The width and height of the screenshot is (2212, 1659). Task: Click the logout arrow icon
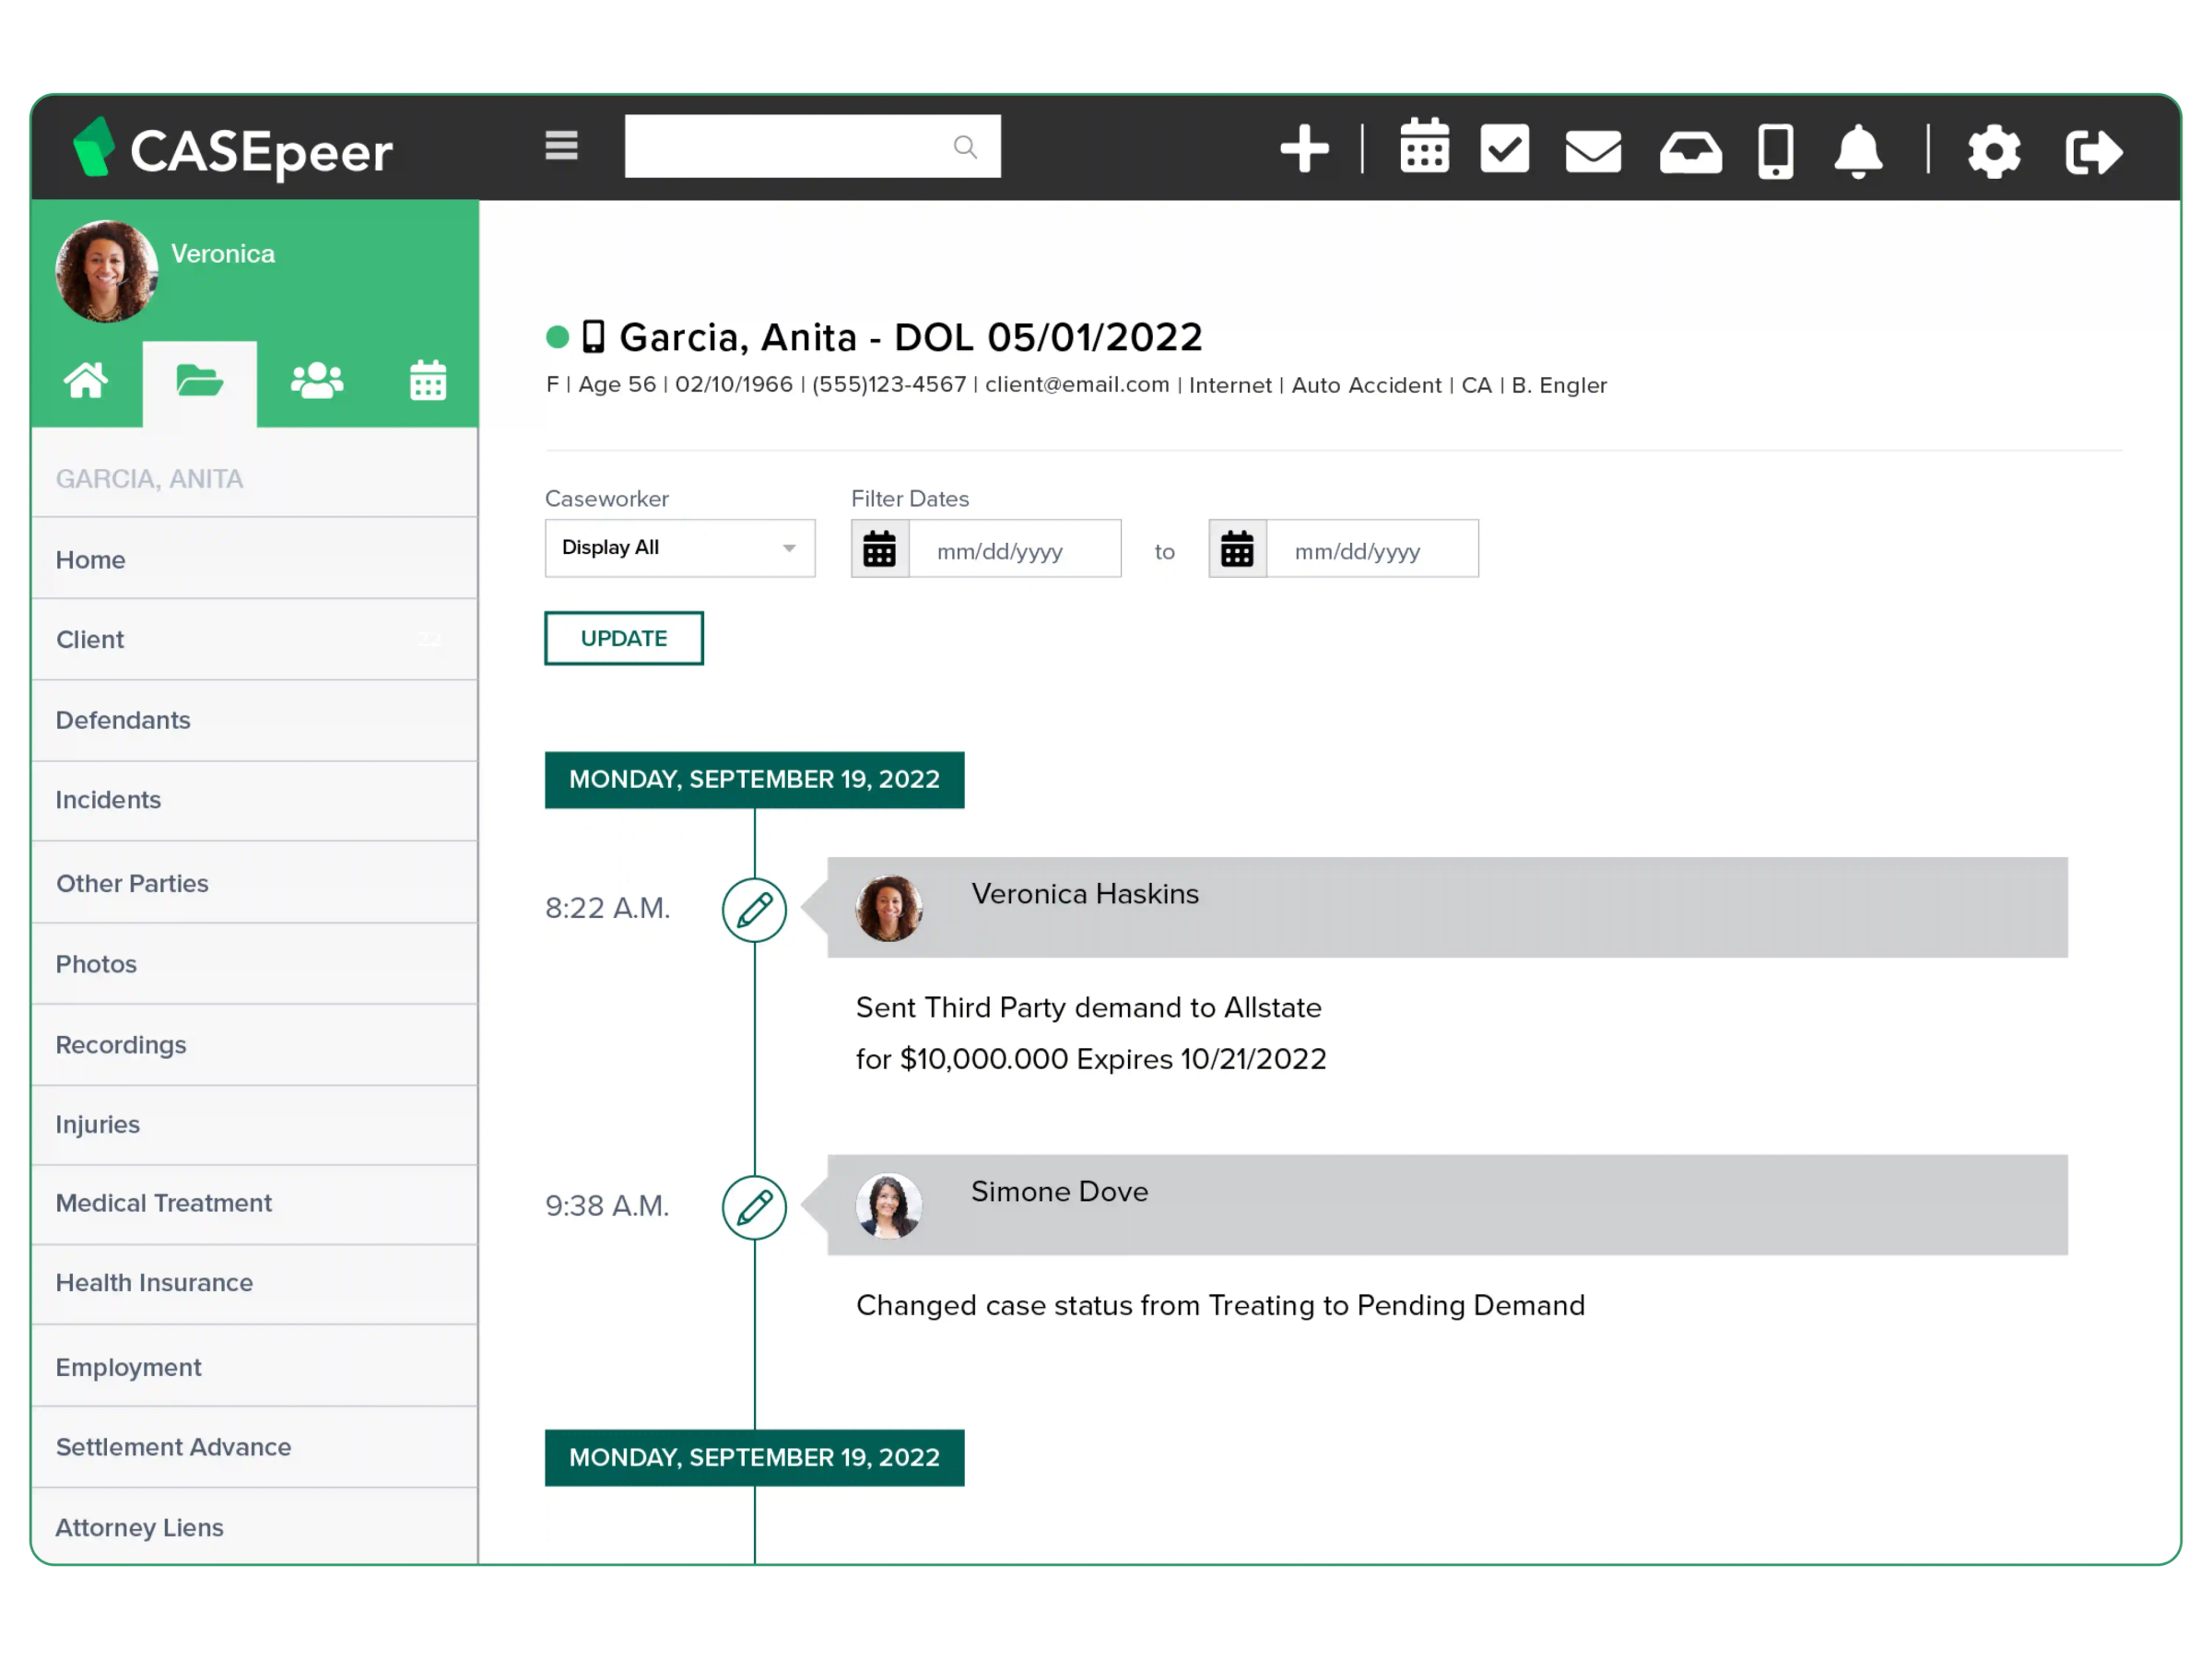point(2093,150)
